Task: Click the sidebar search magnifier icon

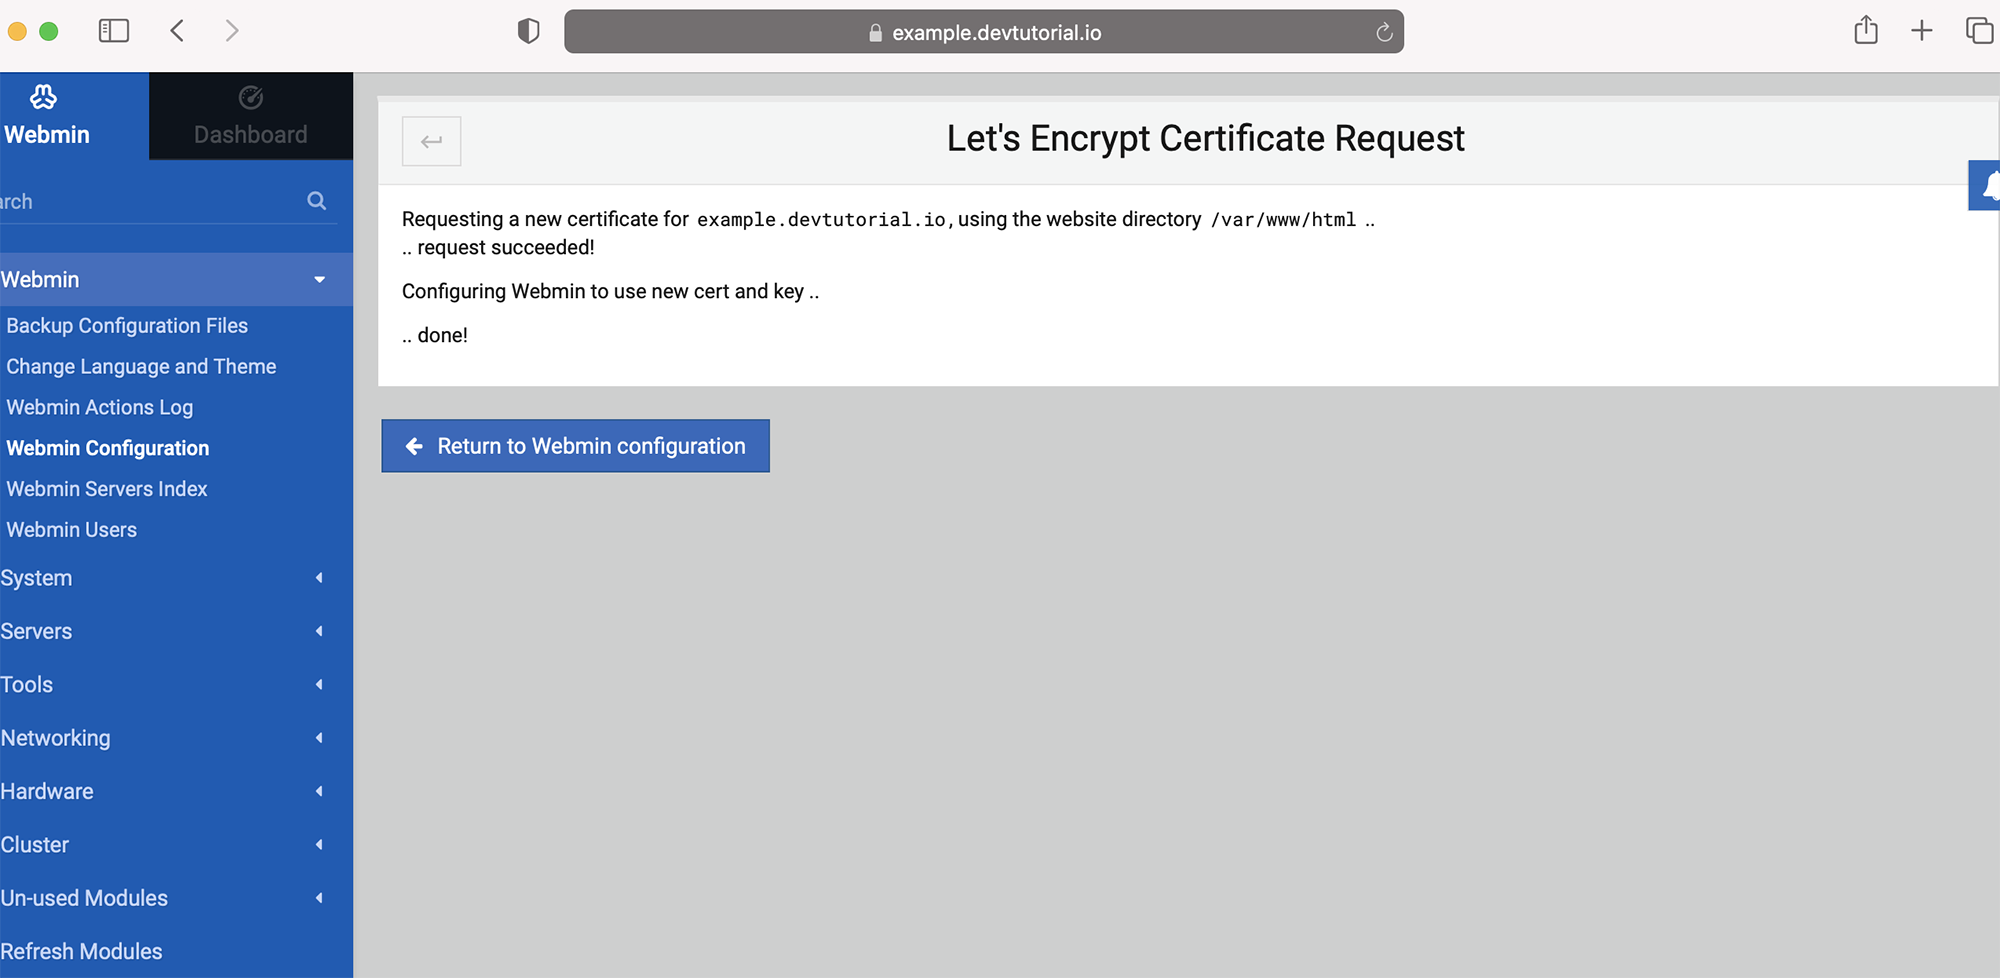Action: [x=317, y=201]
